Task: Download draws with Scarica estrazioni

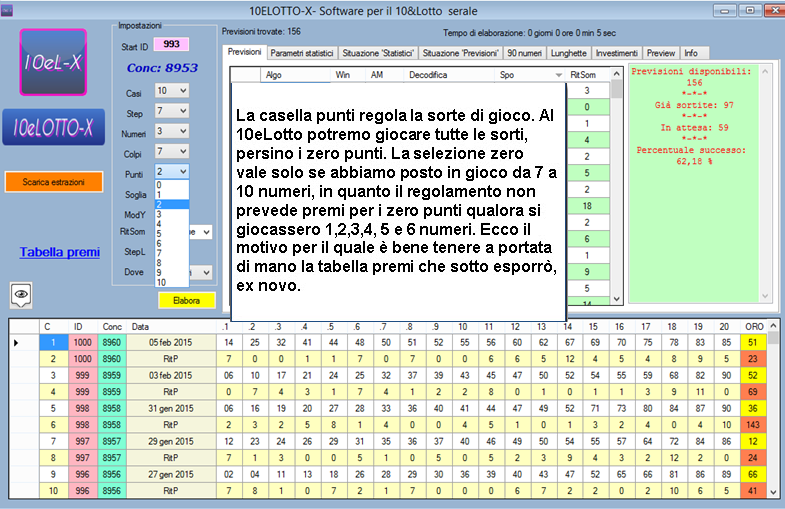Action: pyautogui.click(x=54, y=182)
